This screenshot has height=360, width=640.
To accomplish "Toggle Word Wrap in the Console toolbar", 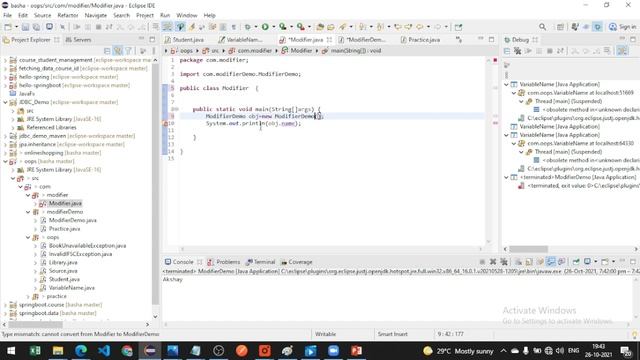I will click(x=540, y=262).
